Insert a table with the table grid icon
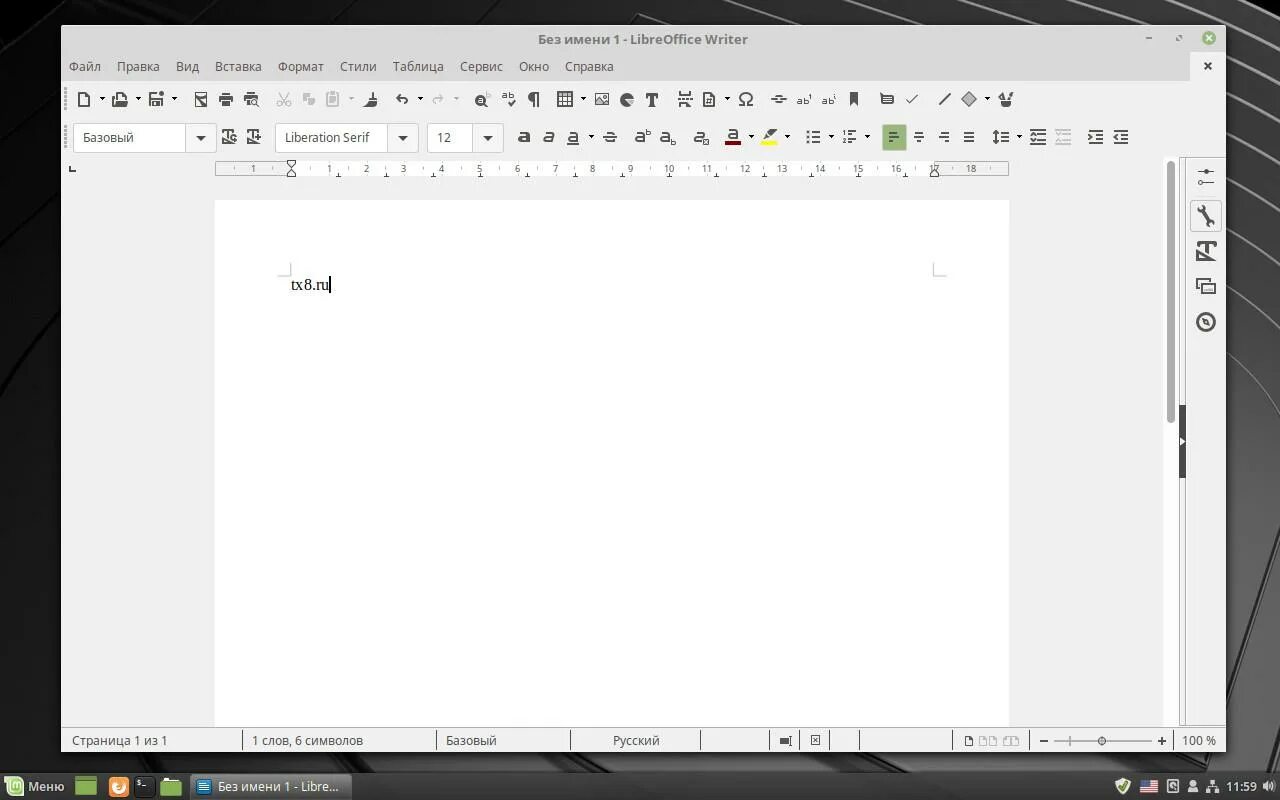The image size is (1280, 800). pos(565,99)
